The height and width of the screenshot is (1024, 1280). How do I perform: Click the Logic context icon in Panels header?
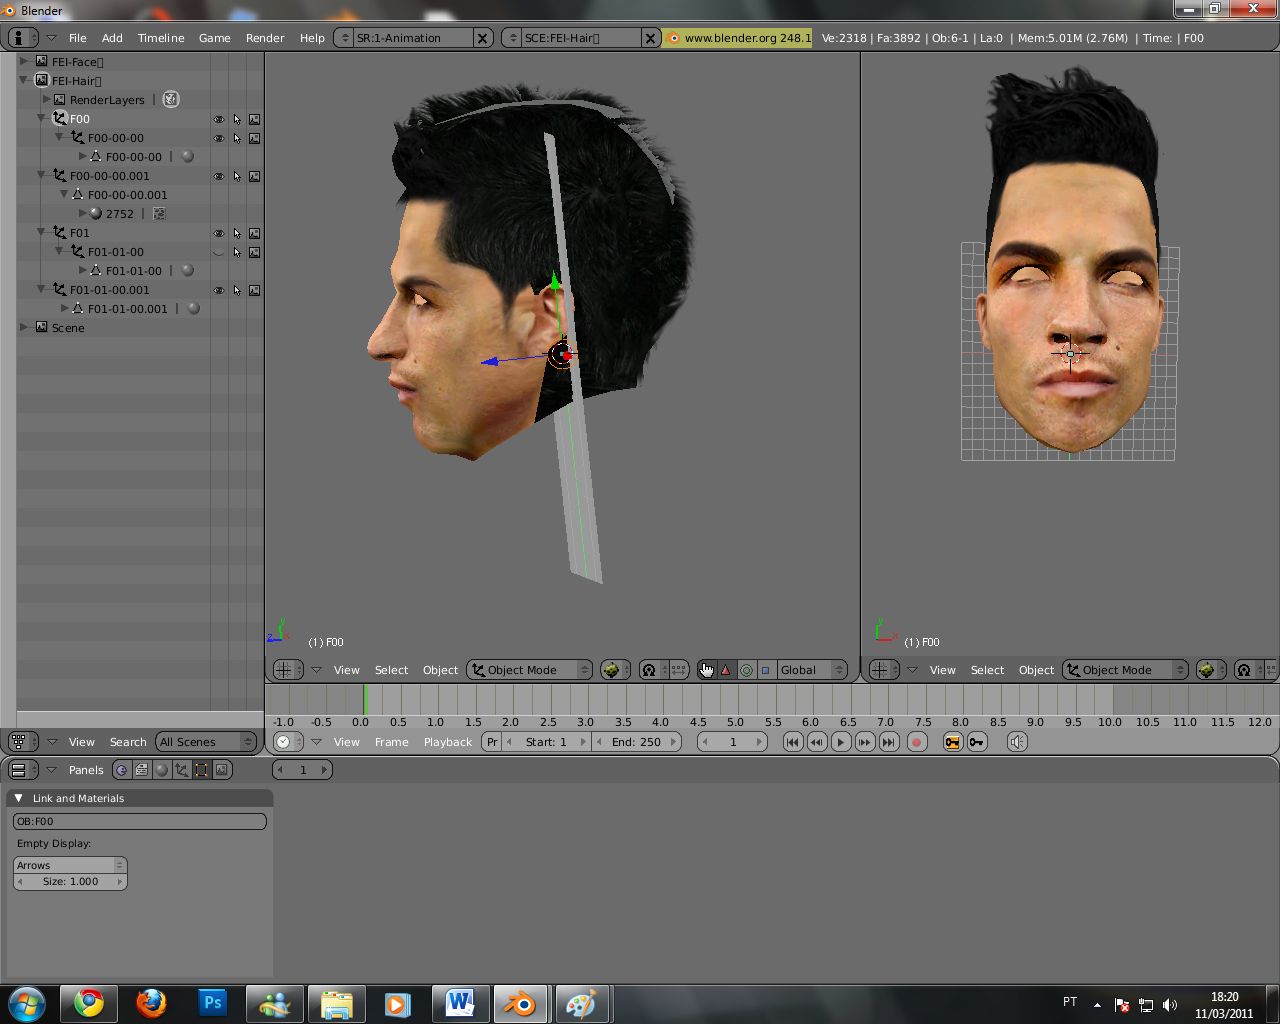122,770
